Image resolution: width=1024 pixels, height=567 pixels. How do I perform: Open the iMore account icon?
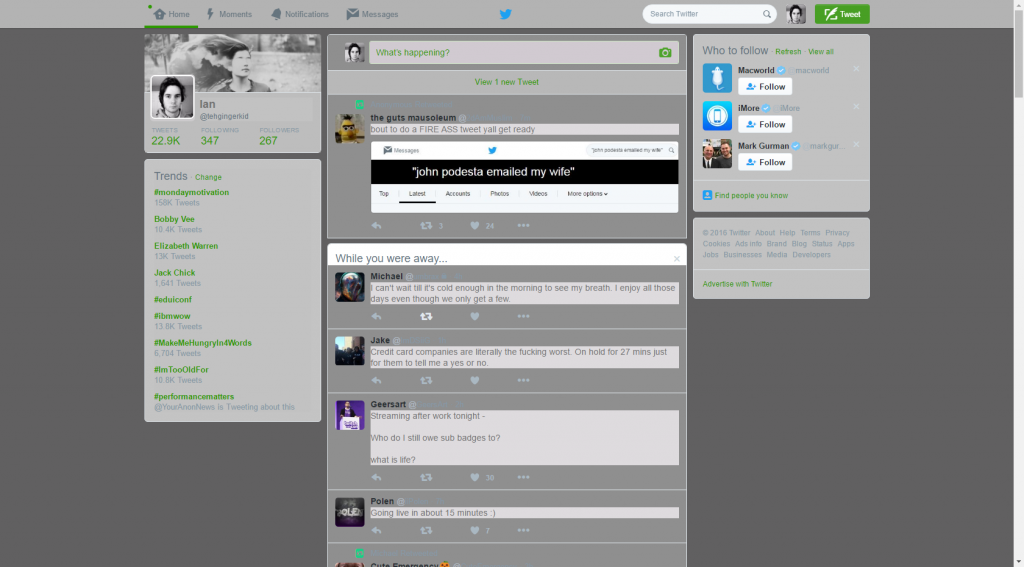717,116
